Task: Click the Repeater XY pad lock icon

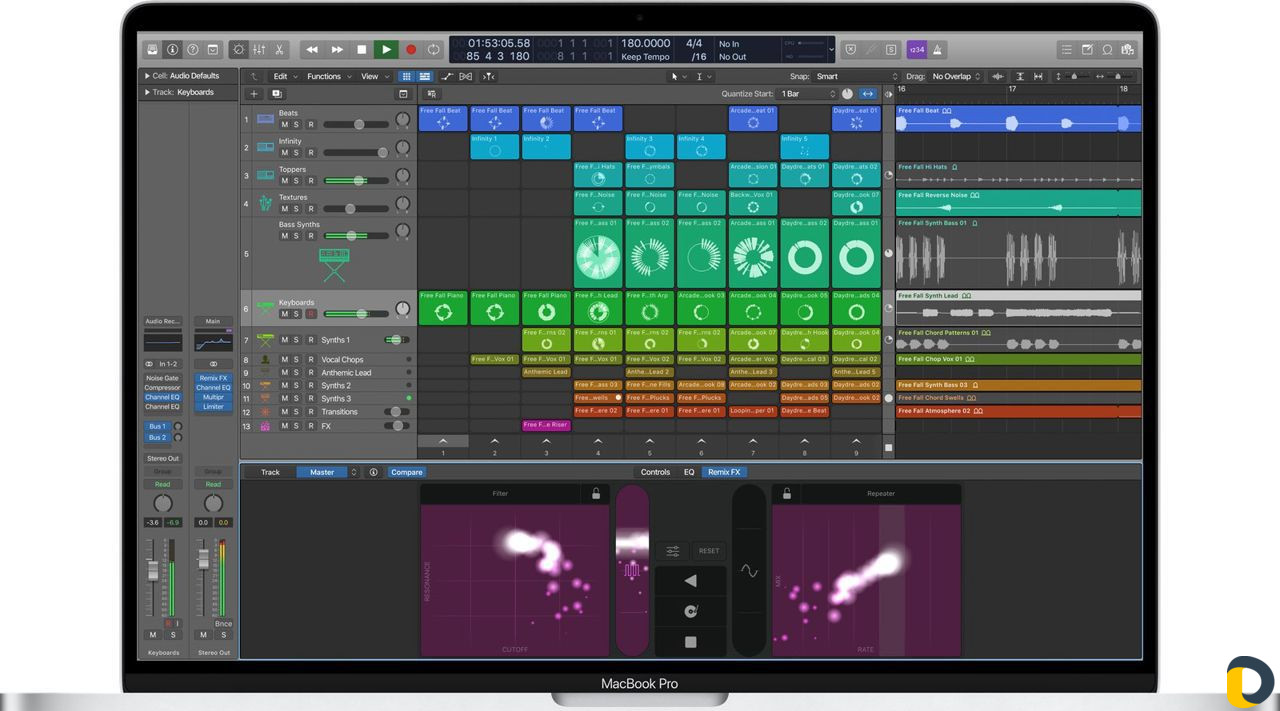Action: click(x=787, y=494)
